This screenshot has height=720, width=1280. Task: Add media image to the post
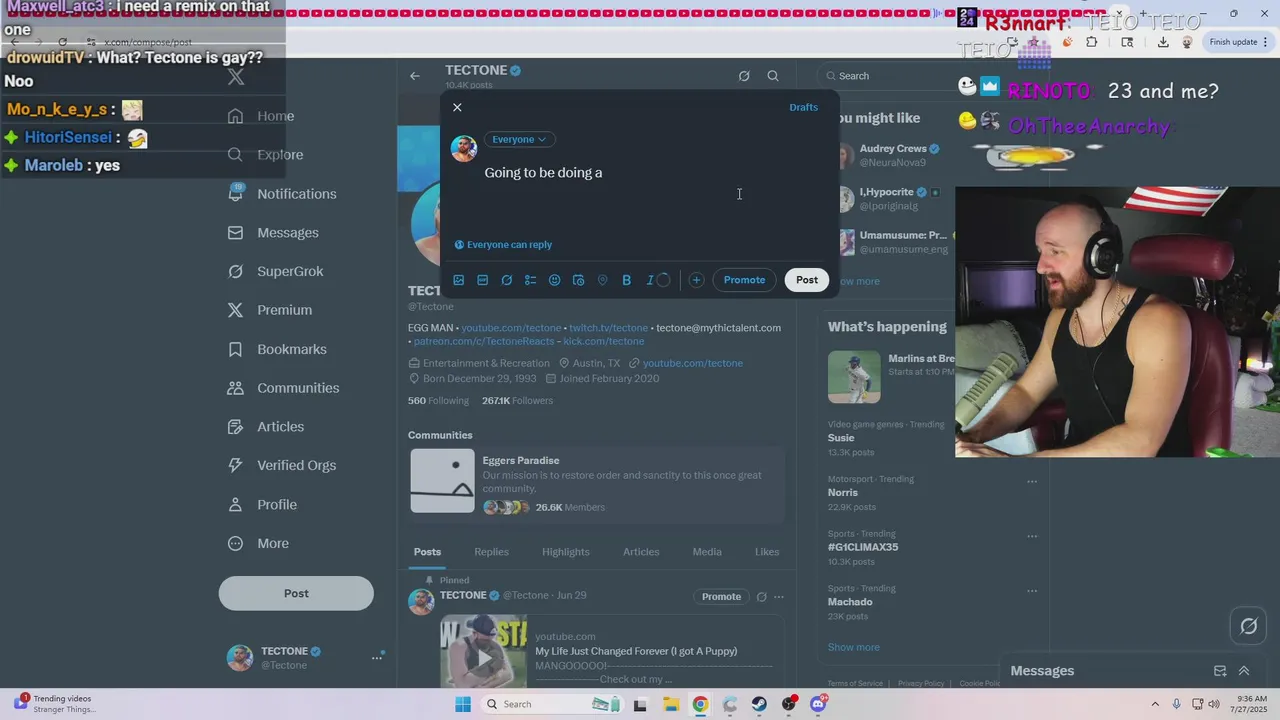pos(459,280)
